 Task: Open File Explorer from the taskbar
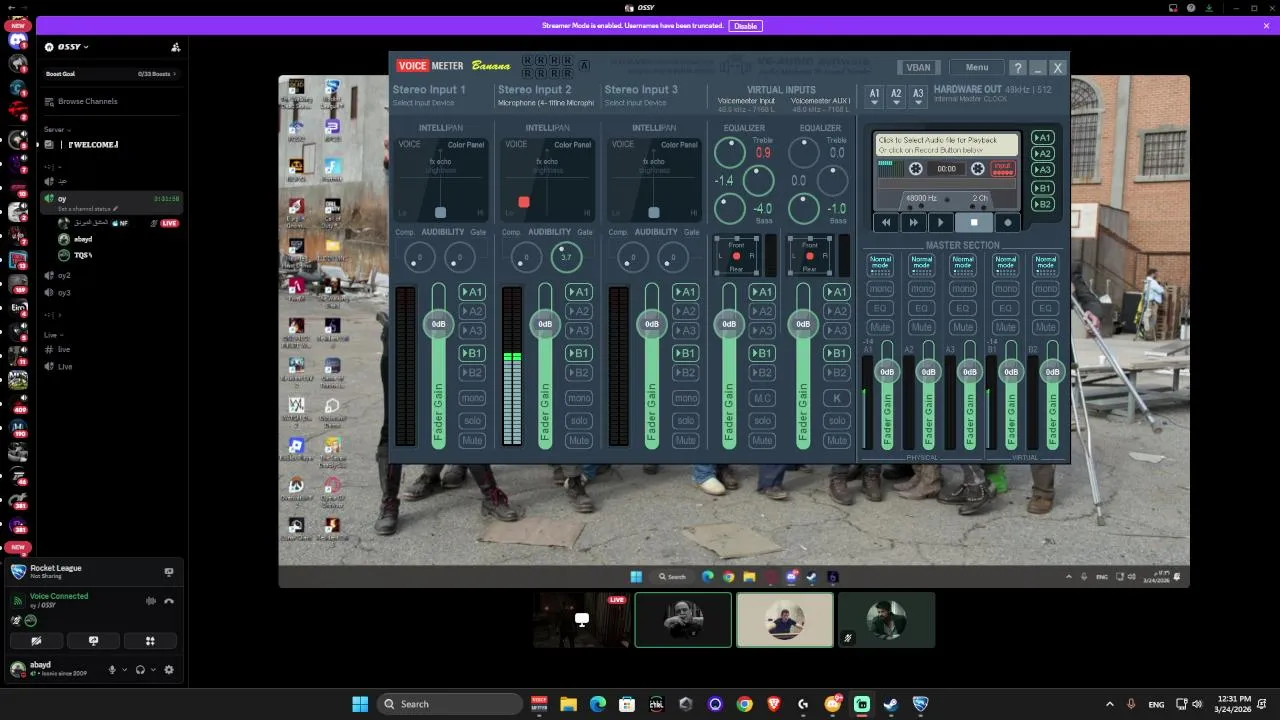568,704
